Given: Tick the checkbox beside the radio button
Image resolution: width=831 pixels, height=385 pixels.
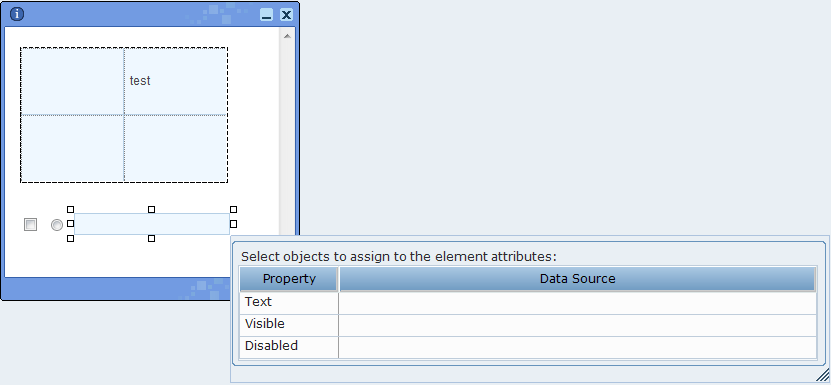Looking at the screenshot, I should (31, 224).
